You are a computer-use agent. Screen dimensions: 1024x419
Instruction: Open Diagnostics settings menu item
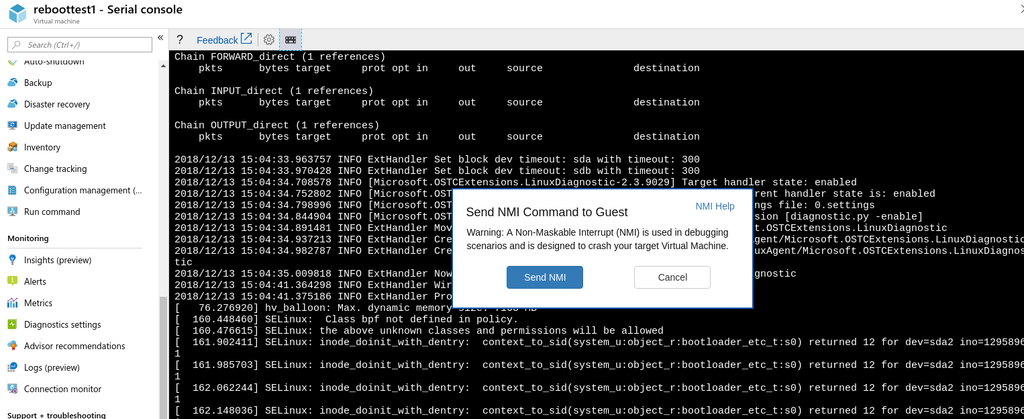62,325
